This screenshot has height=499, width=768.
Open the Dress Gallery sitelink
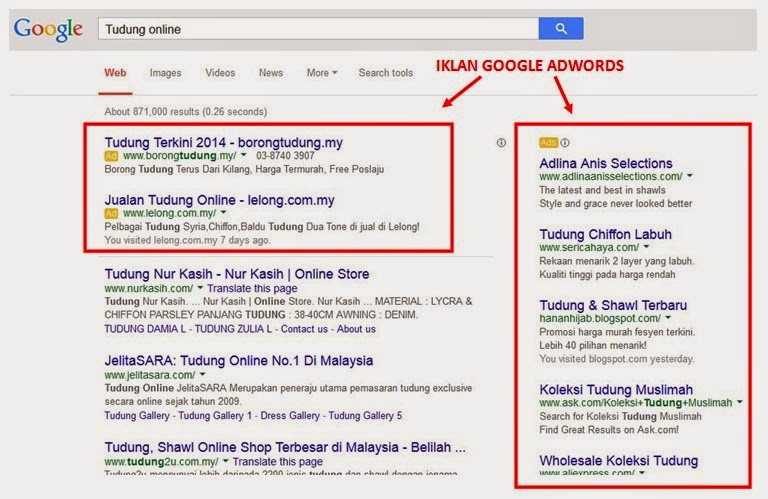point(290,416)
